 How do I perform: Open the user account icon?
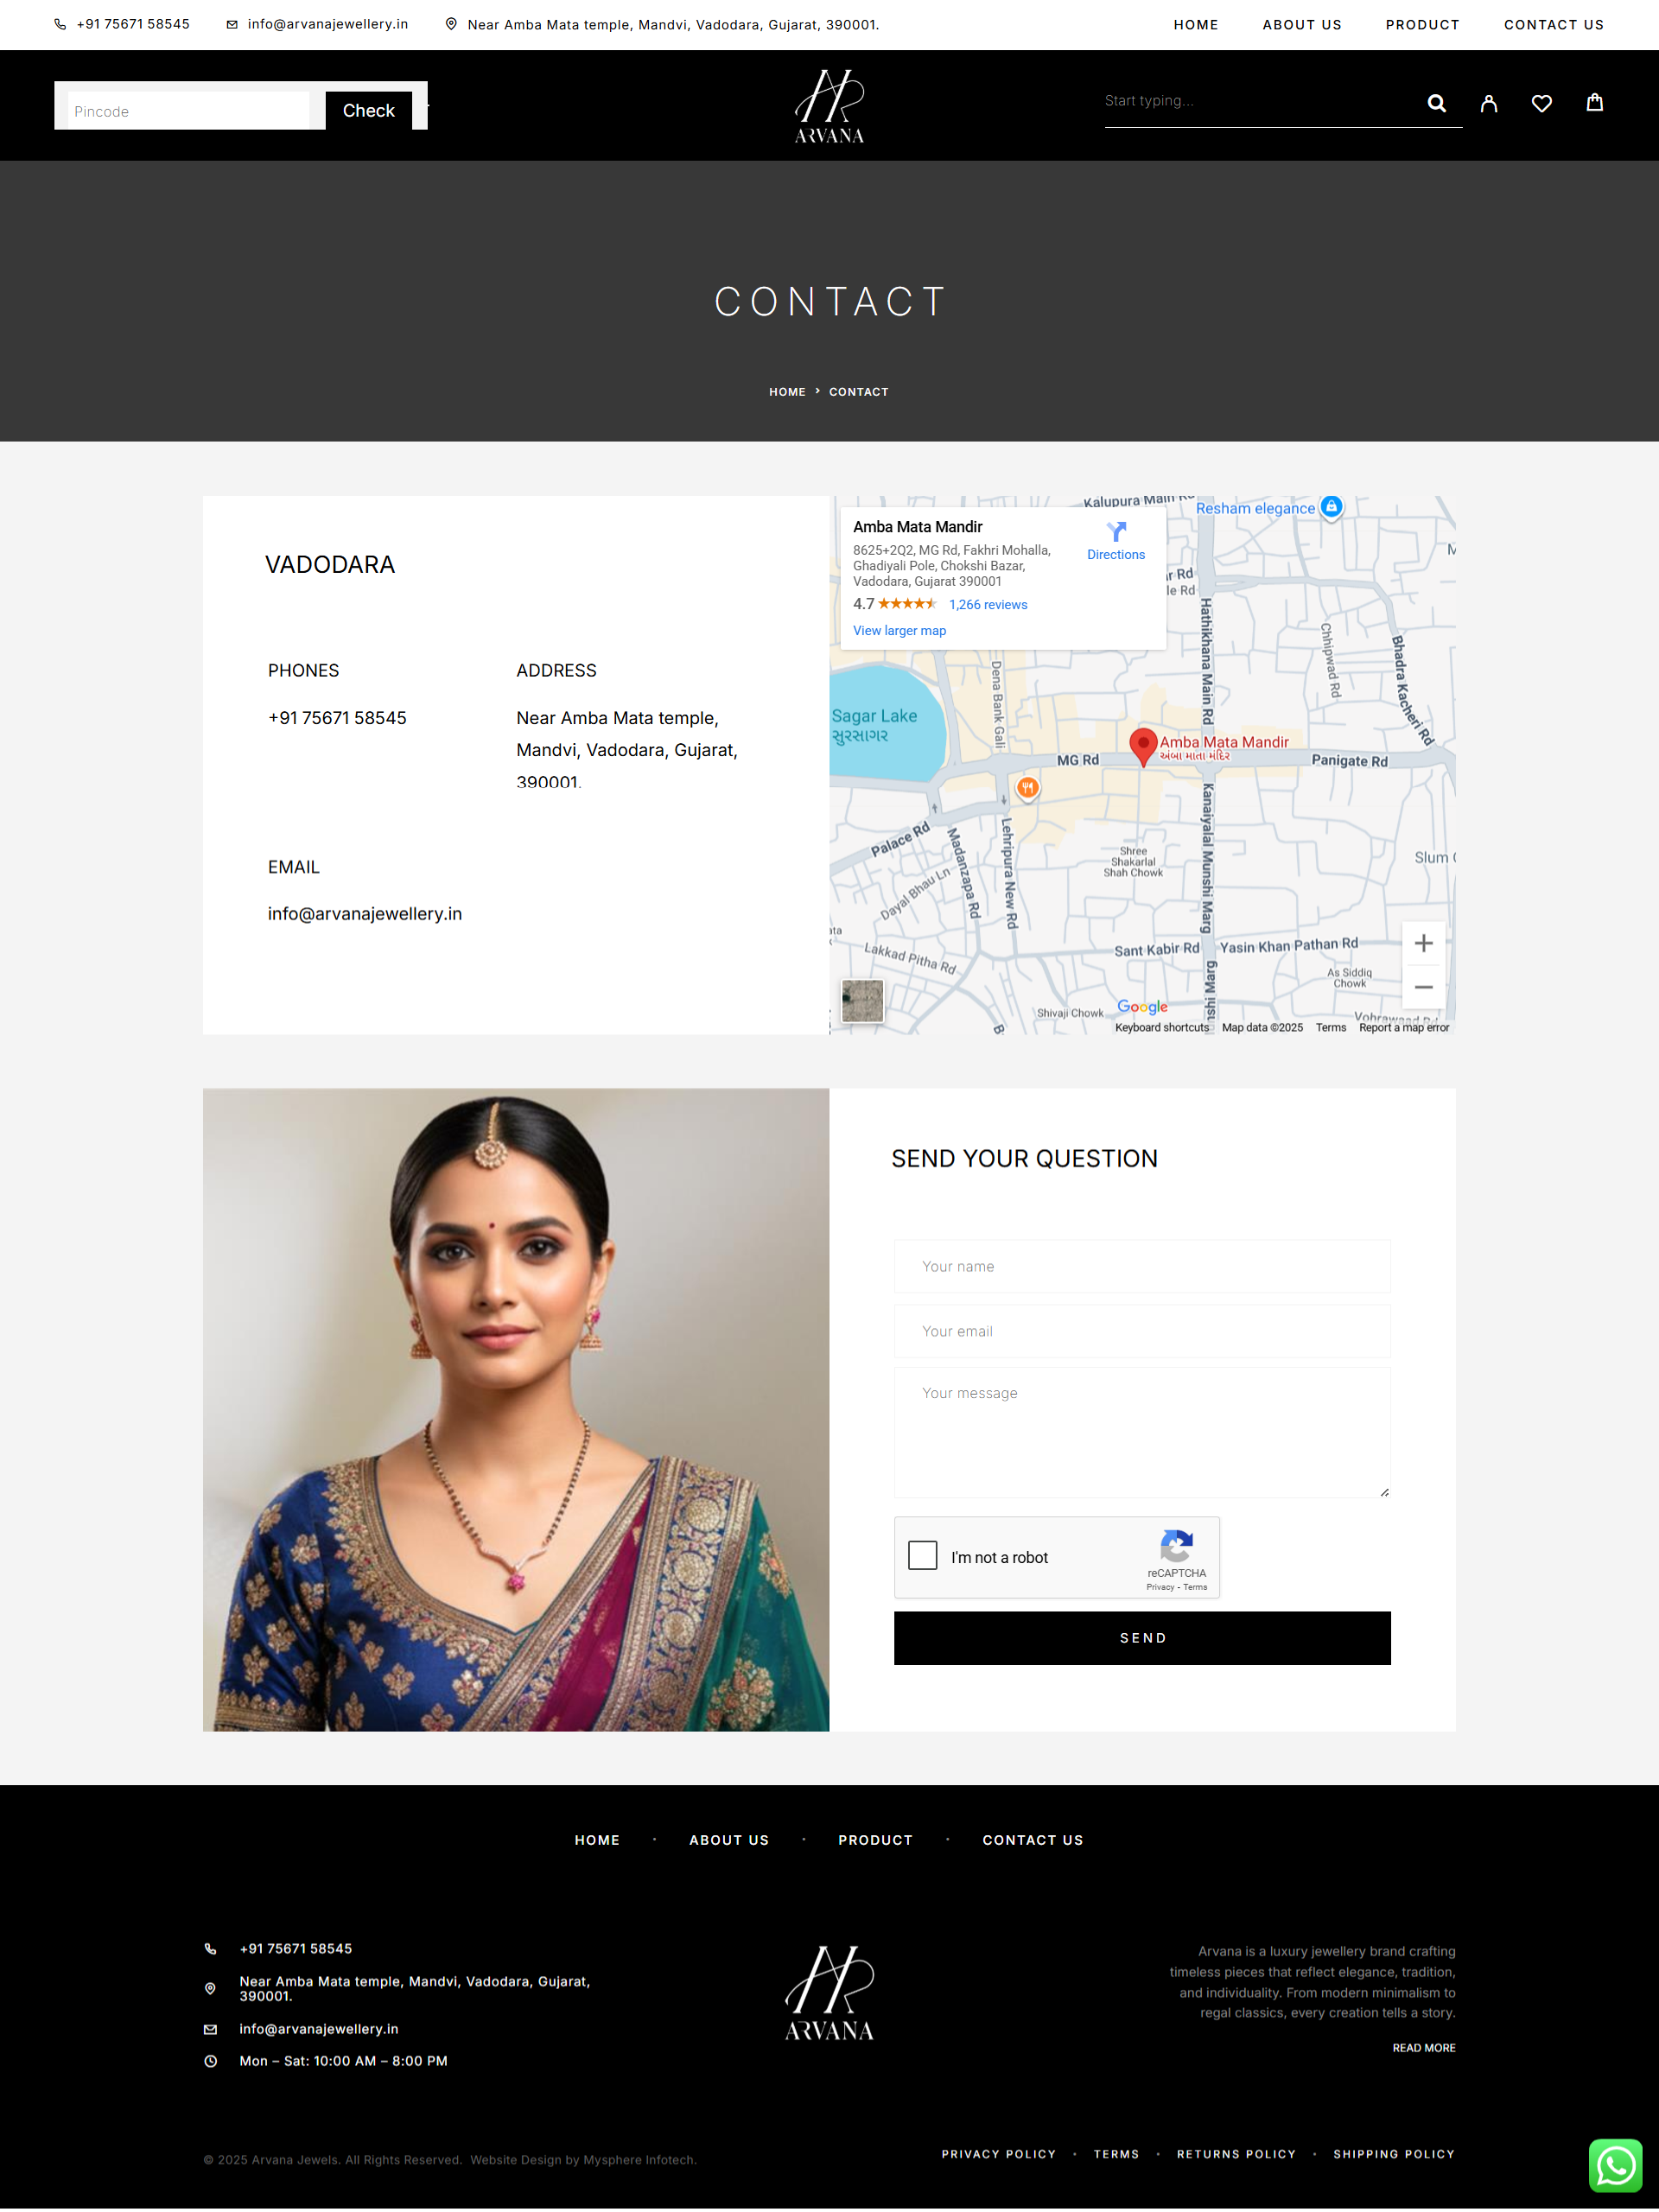(1489, 103)
